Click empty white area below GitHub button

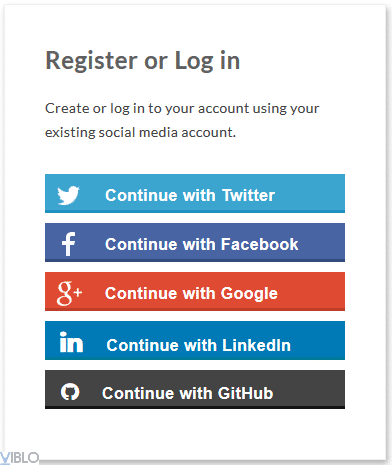point(195,433)
